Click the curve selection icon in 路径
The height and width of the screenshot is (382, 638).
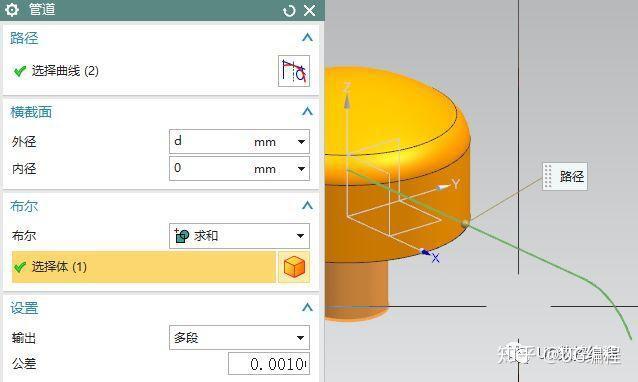[x=294, y=71]
